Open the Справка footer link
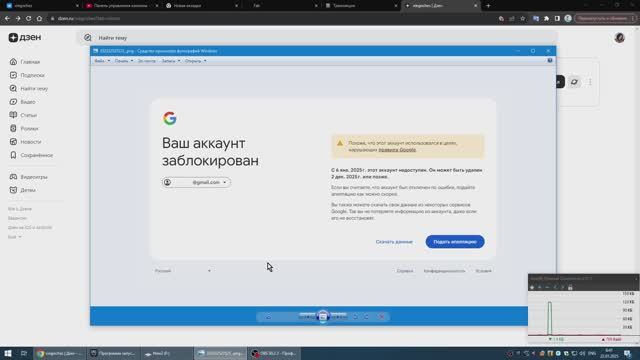The width and height of the screenshot is (640, 360). [405, 271]
